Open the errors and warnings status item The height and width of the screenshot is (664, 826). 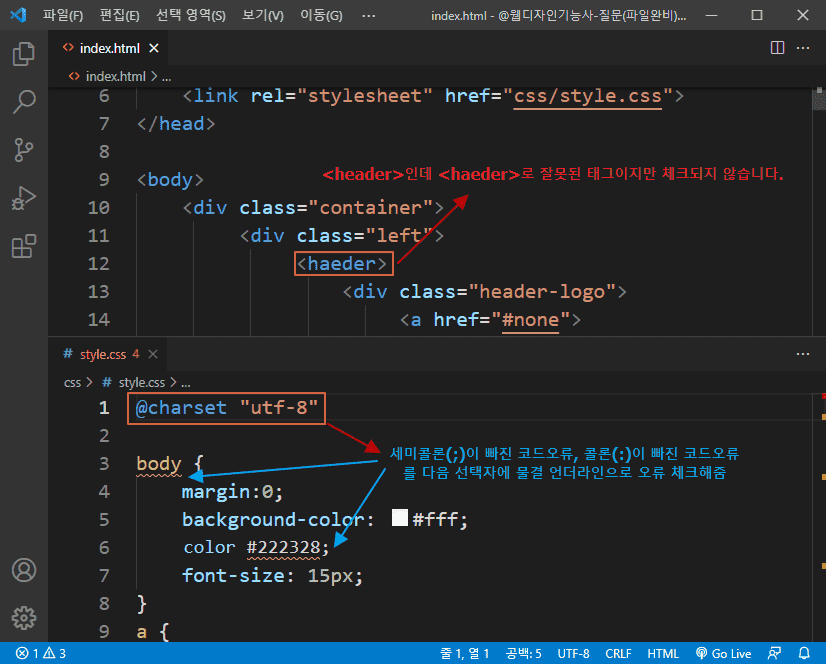41,653
